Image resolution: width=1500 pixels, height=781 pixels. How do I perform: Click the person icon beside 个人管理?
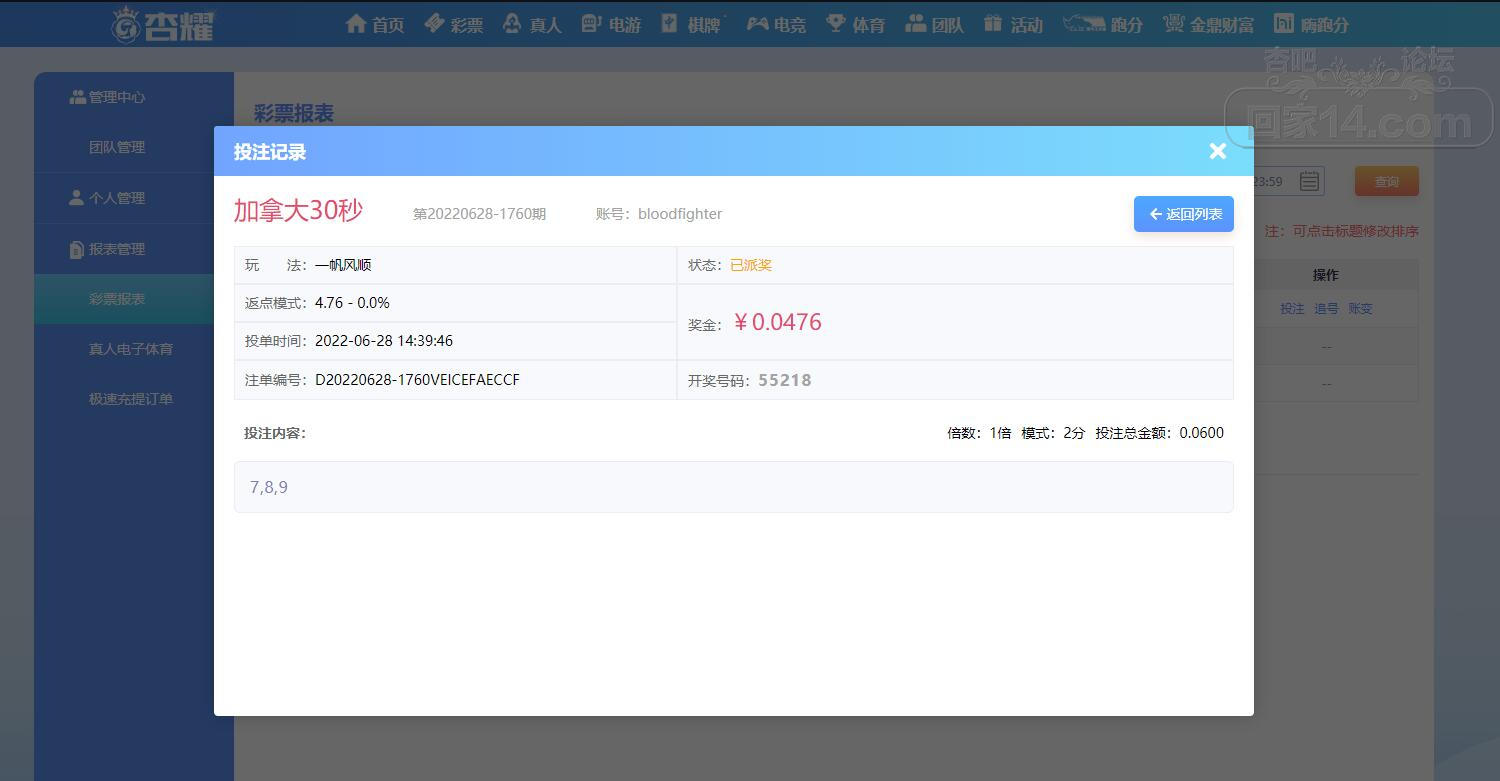(x=76, y=198)
